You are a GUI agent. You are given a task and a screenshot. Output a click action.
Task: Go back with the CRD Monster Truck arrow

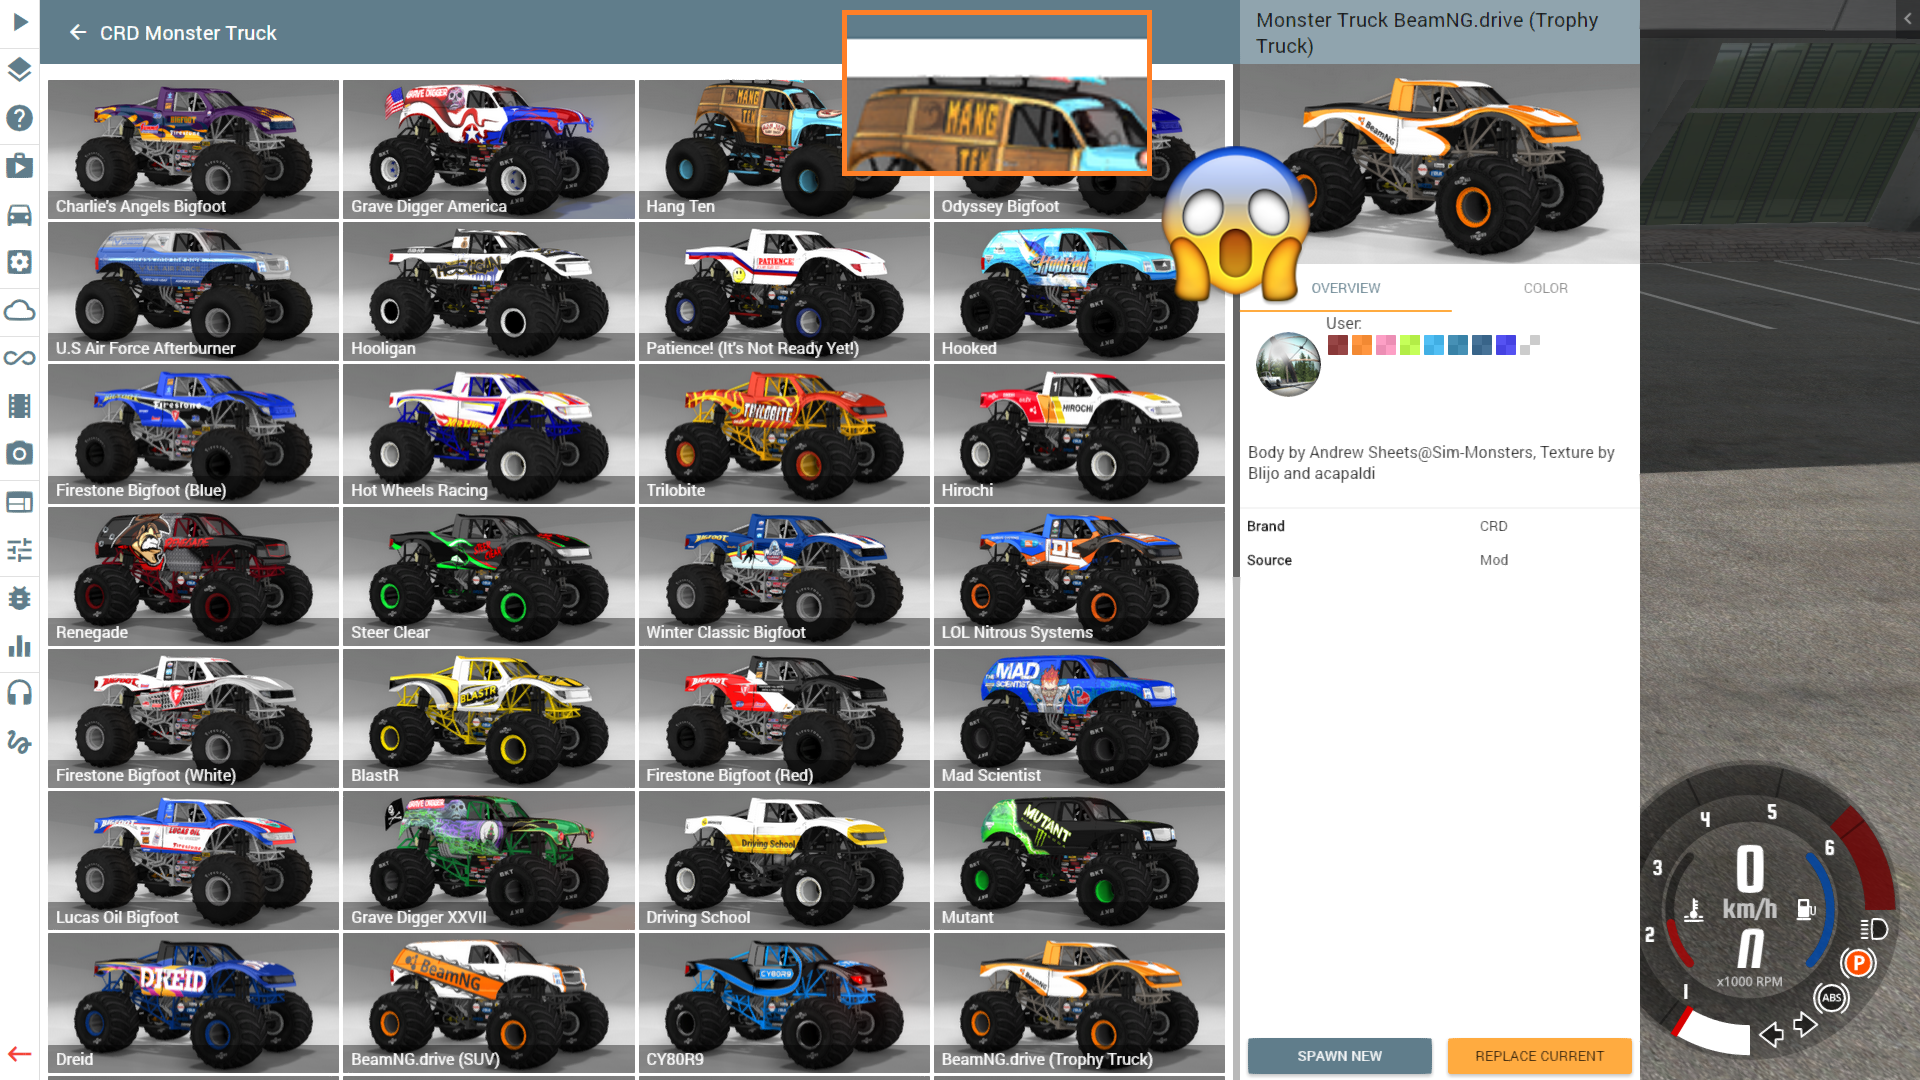pos(78,33)
